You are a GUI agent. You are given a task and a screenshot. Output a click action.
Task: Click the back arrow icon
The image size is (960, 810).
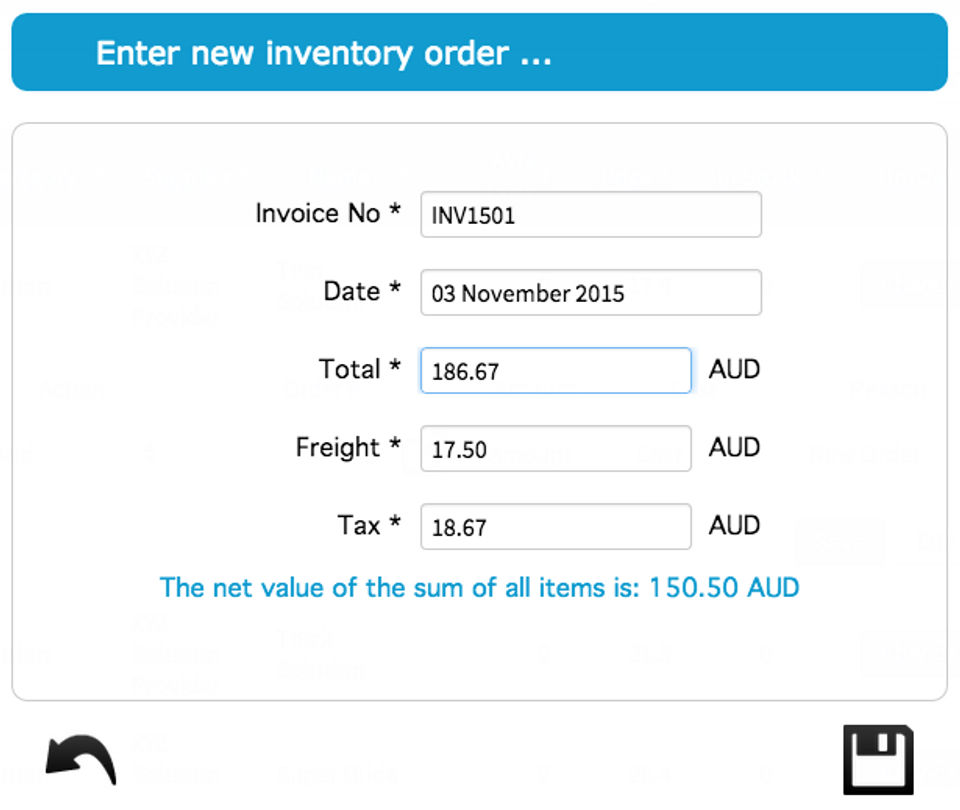[81, 759]
